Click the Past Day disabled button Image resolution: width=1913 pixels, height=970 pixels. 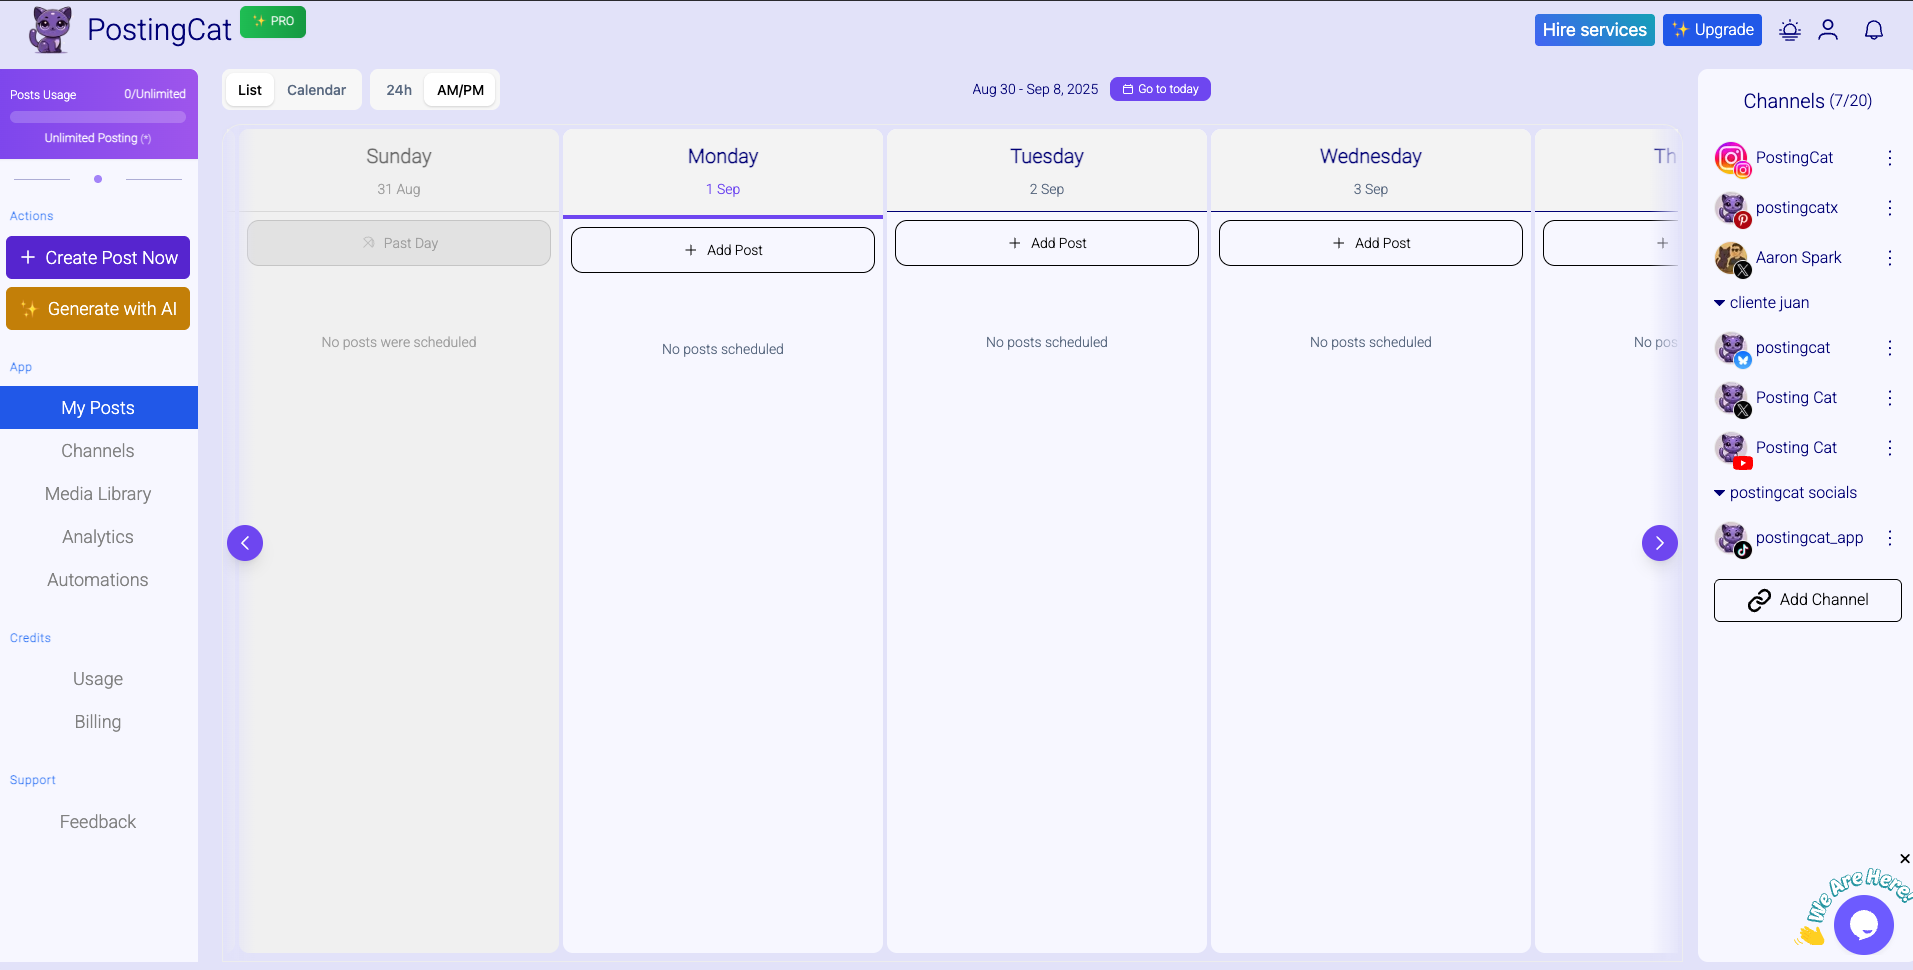click(x=399, y=243)
